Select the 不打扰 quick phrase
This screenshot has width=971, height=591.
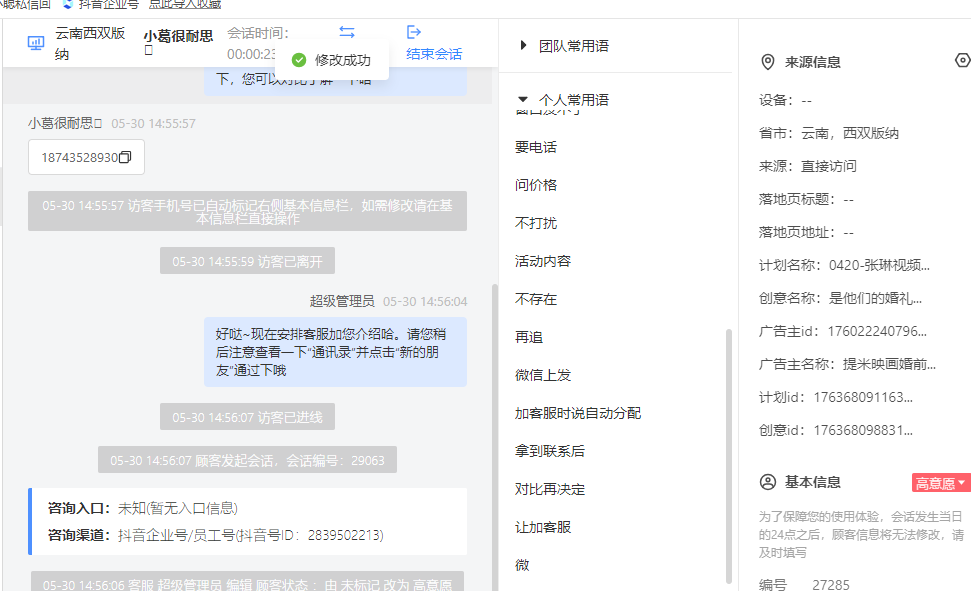point(536,223)
